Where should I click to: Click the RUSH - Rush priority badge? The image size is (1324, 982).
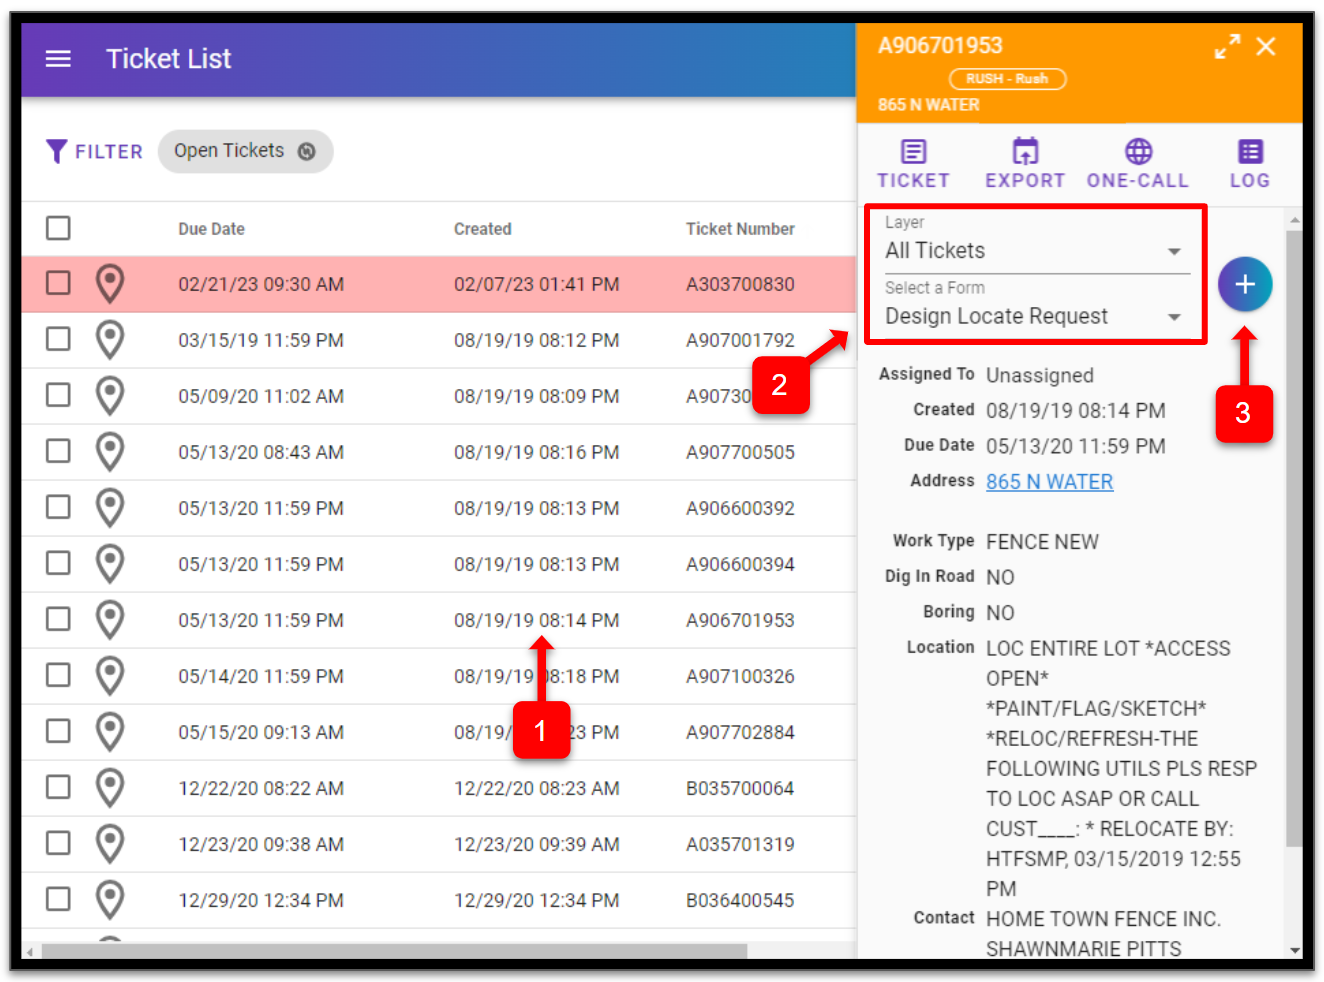pyautogui.click(x=1007, y=78)
